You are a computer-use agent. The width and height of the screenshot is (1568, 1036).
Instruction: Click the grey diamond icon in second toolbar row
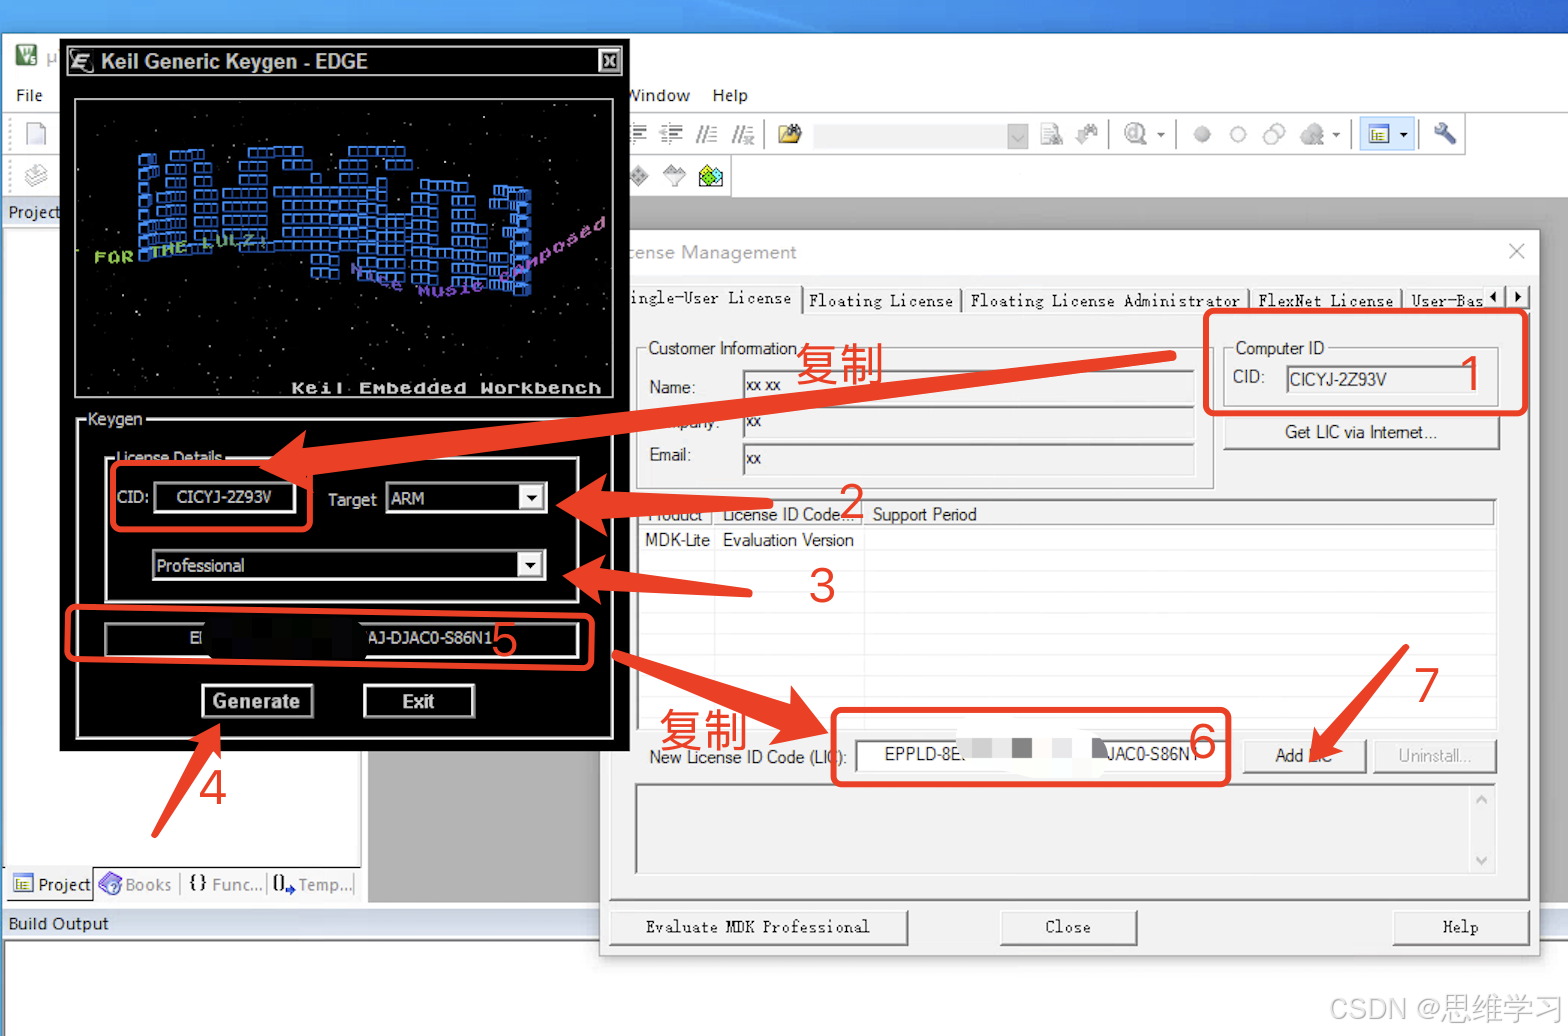point(639,177)
